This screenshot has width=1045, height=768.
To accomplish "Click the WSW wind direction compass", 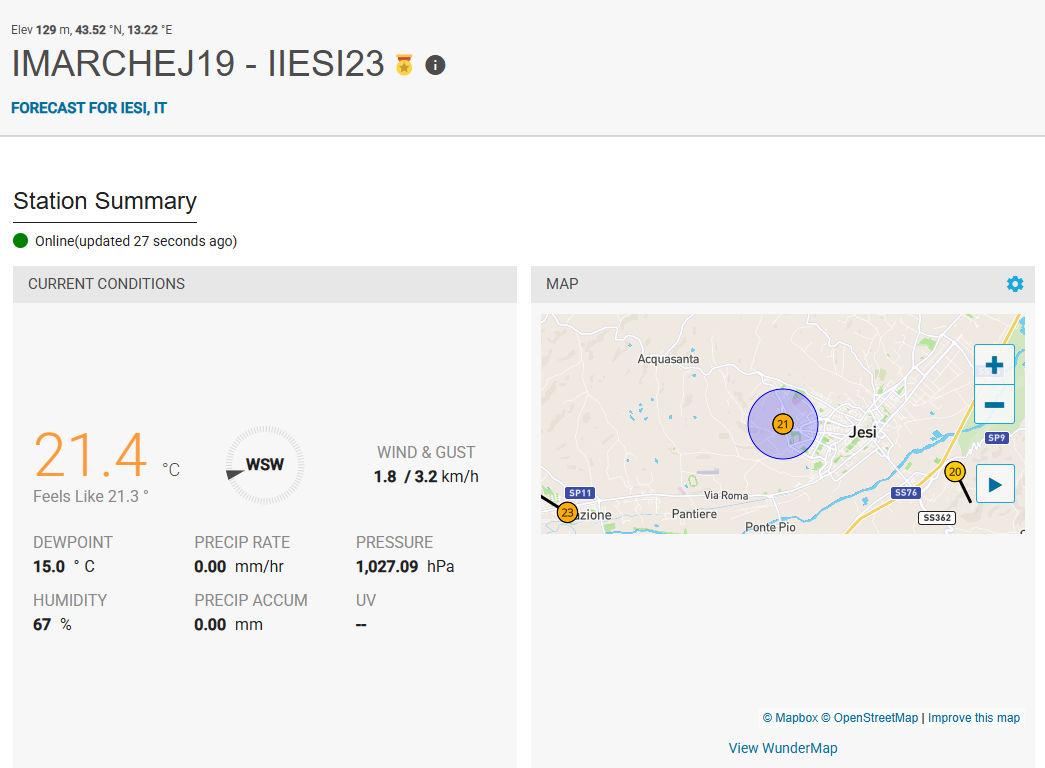I will pos(264,465).
